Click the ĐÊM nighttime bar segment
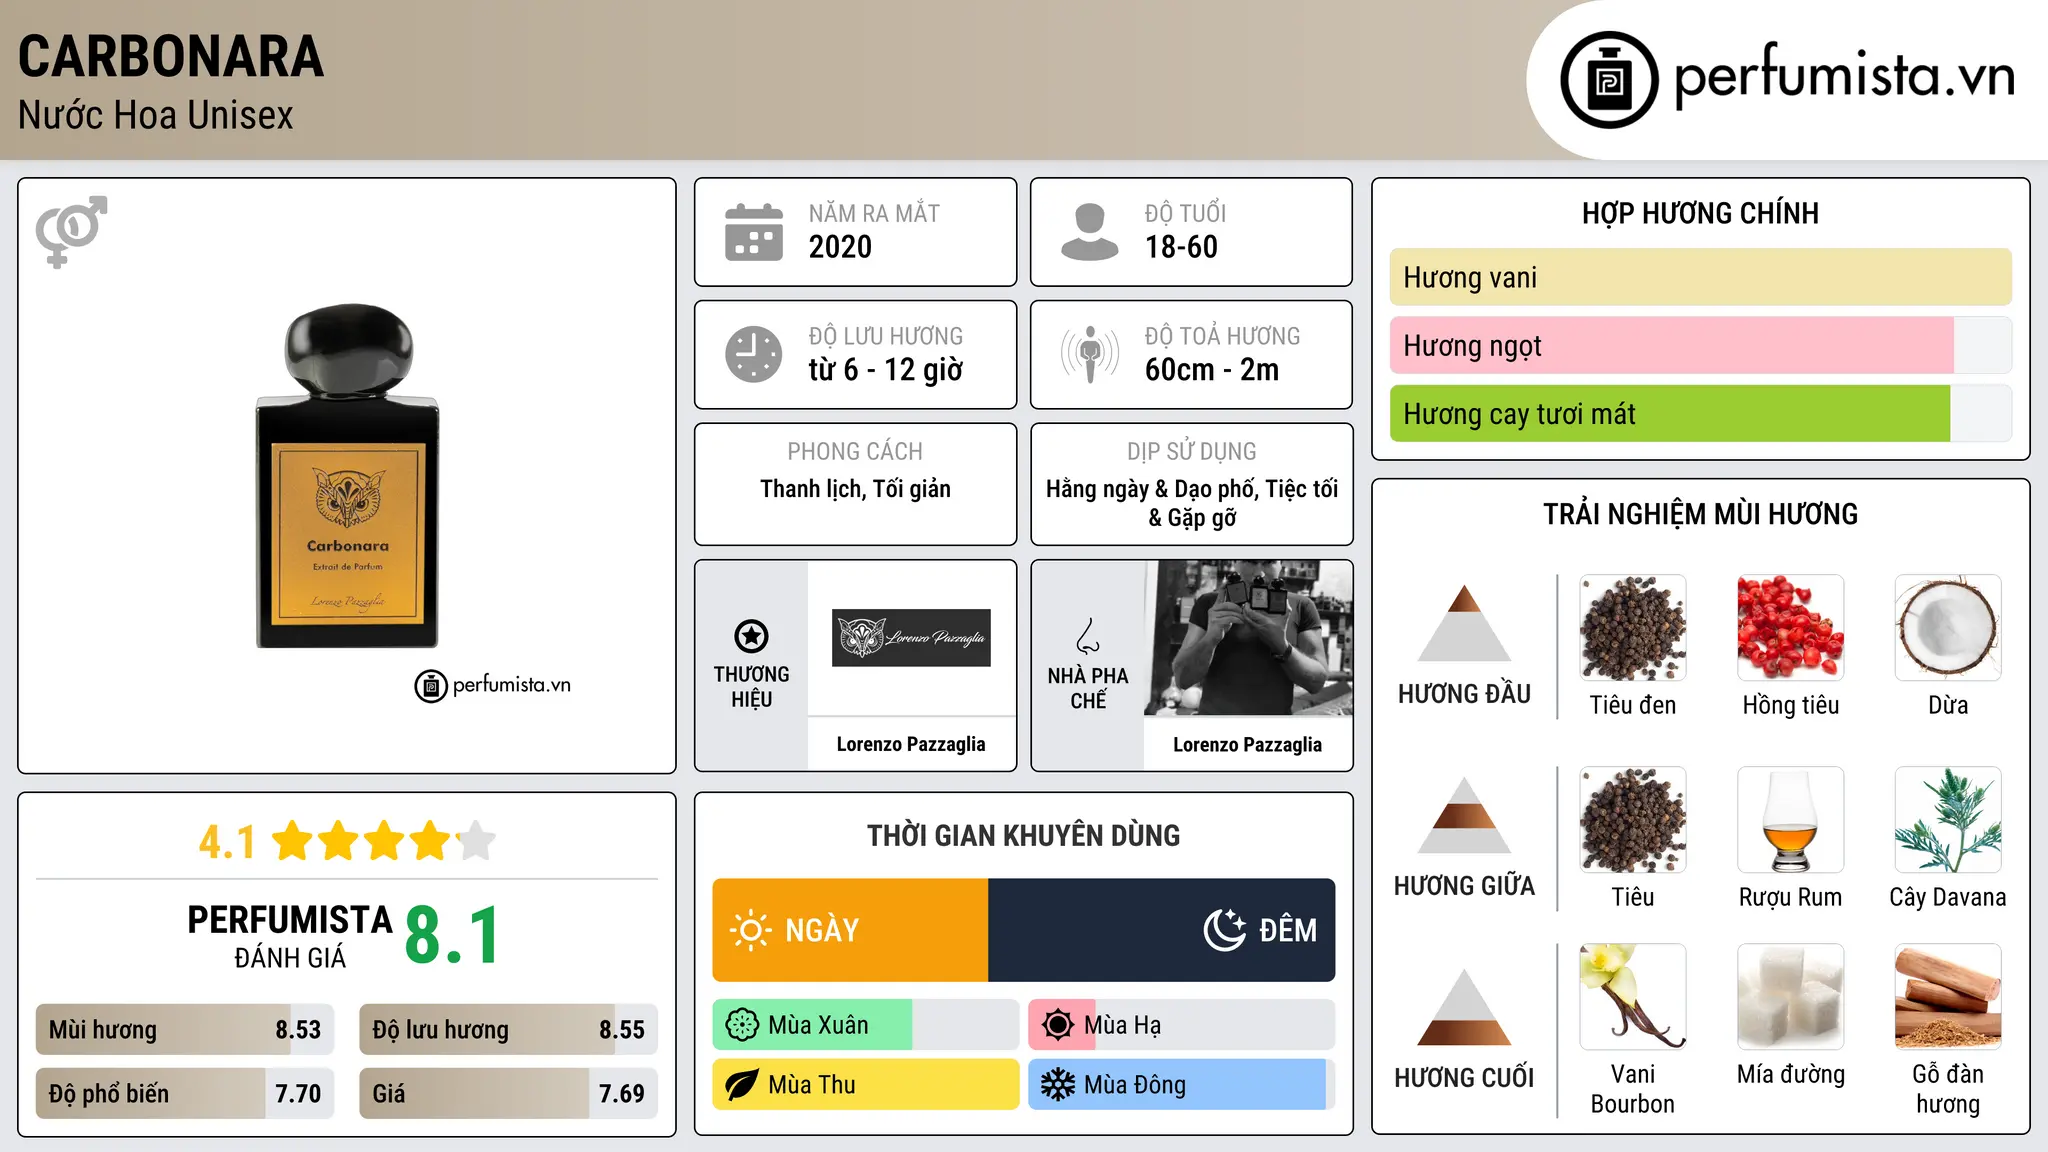 [1162, 930]
